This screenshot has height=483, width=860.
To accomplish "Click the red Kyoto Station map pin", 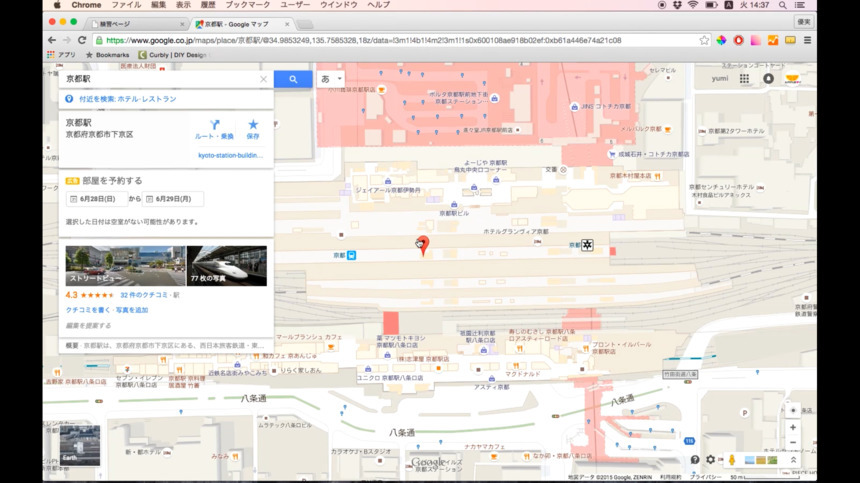I will tap(422, 246).
